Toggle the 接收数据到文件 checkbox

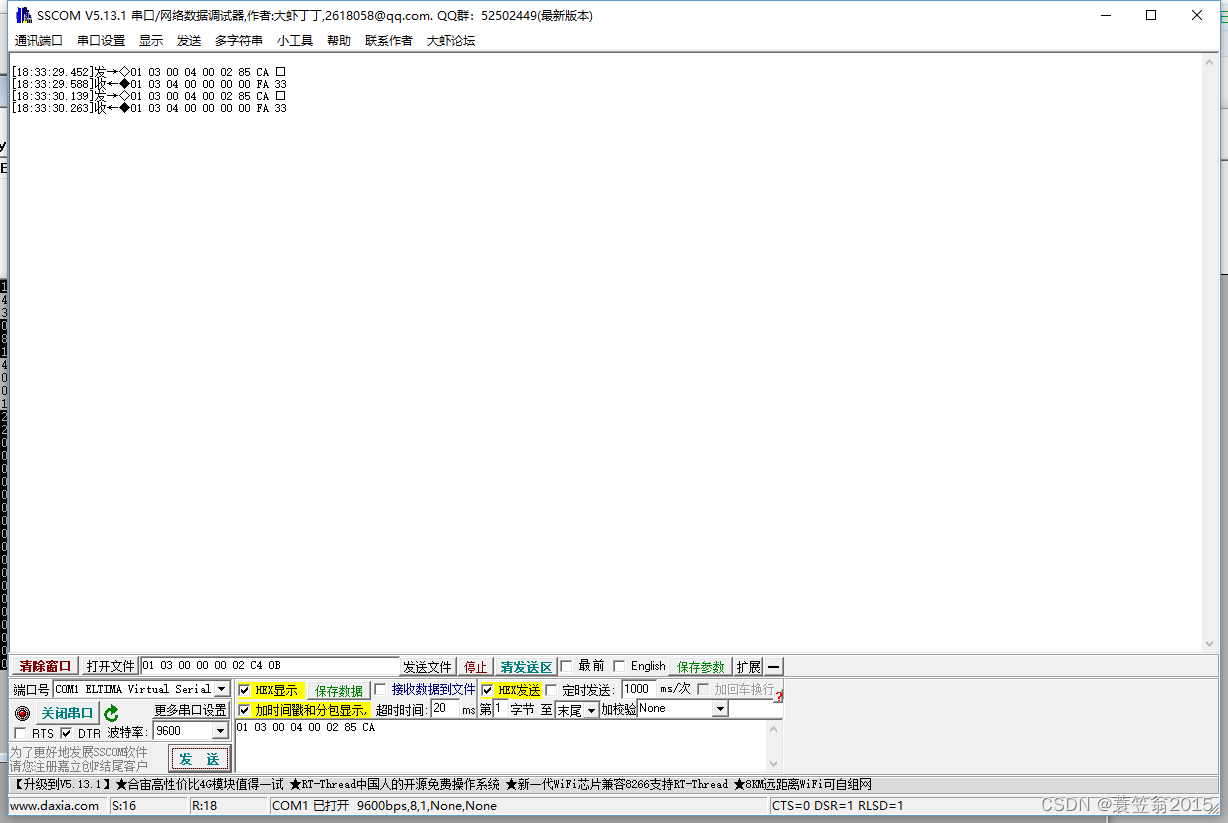(380, 689)
